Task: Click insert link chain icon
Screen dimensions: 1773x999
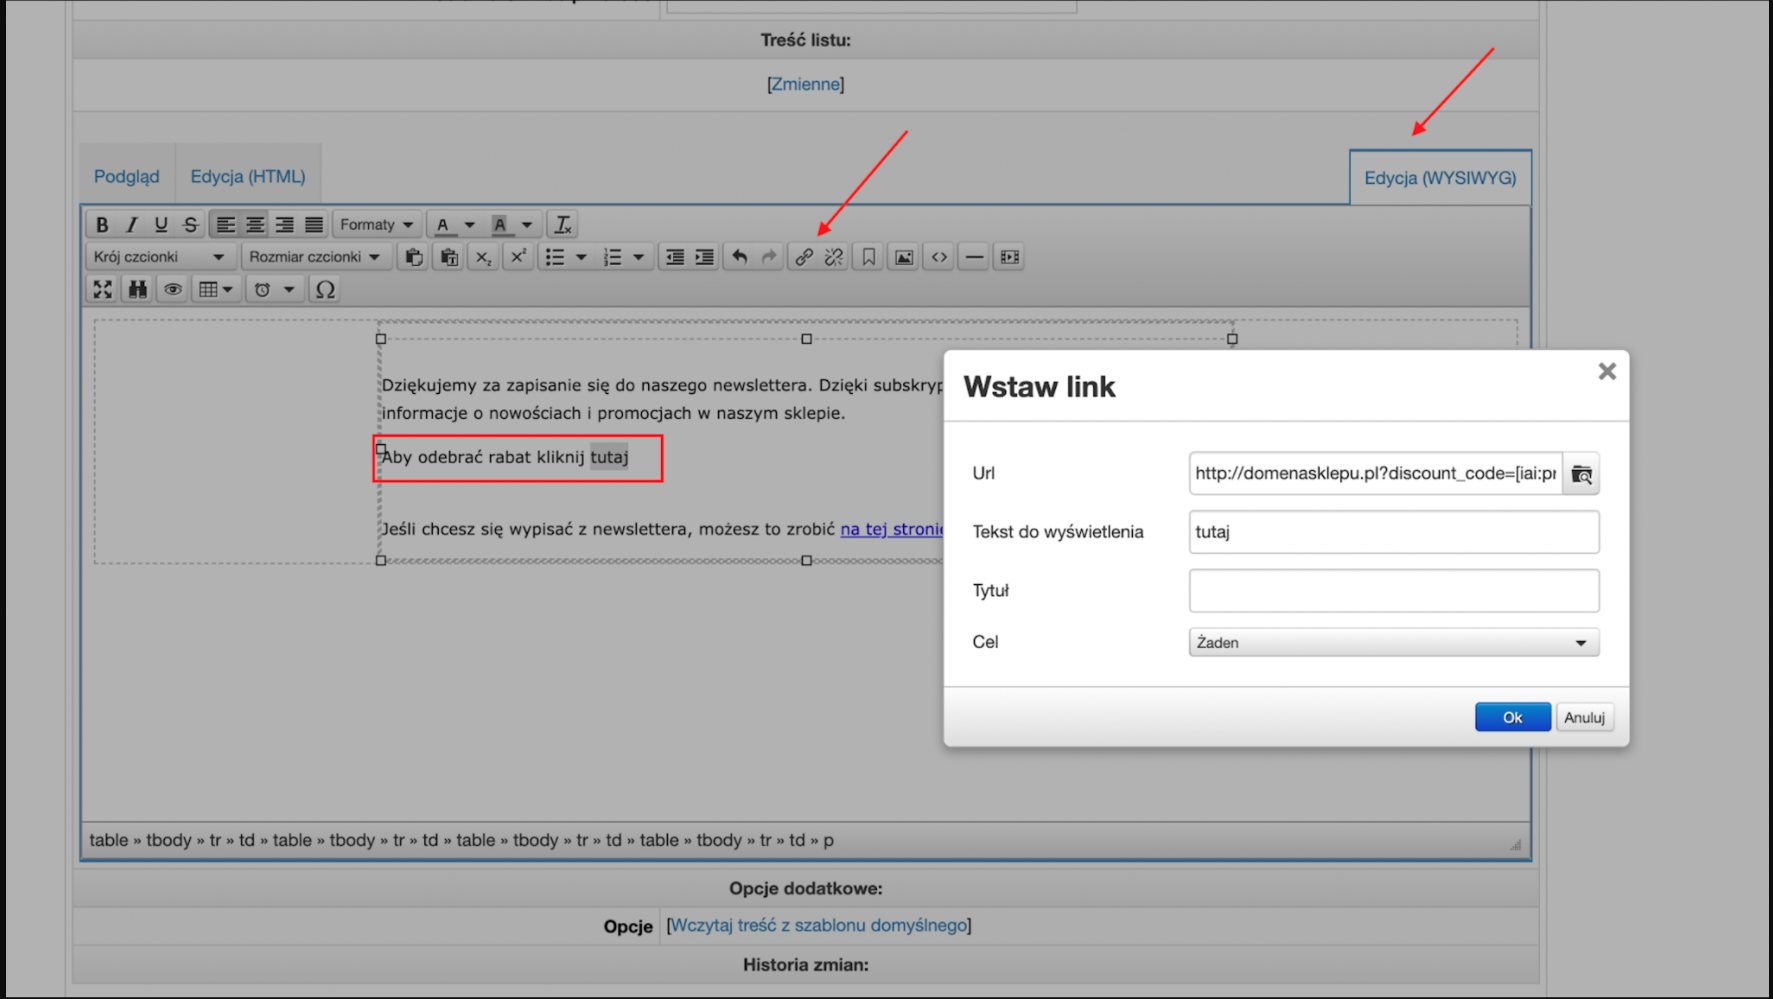Action: [804, 257]
